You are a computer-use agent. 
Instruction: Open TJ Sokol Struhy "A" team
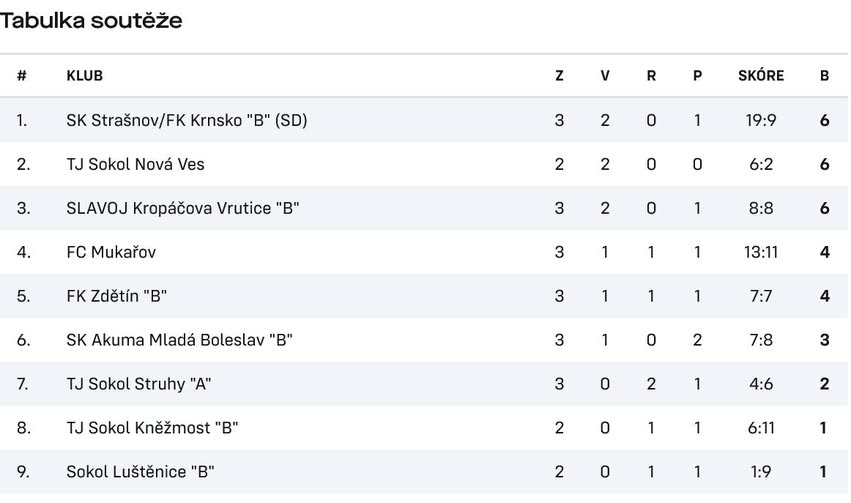tap(139, 384)
